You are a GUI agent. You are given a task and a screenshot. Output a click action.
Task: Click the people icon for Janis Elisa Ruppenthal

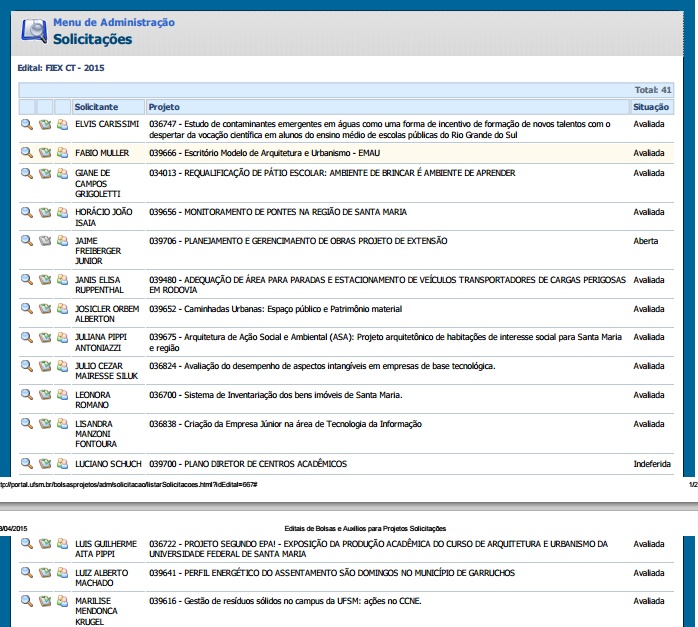pos(62,280)
